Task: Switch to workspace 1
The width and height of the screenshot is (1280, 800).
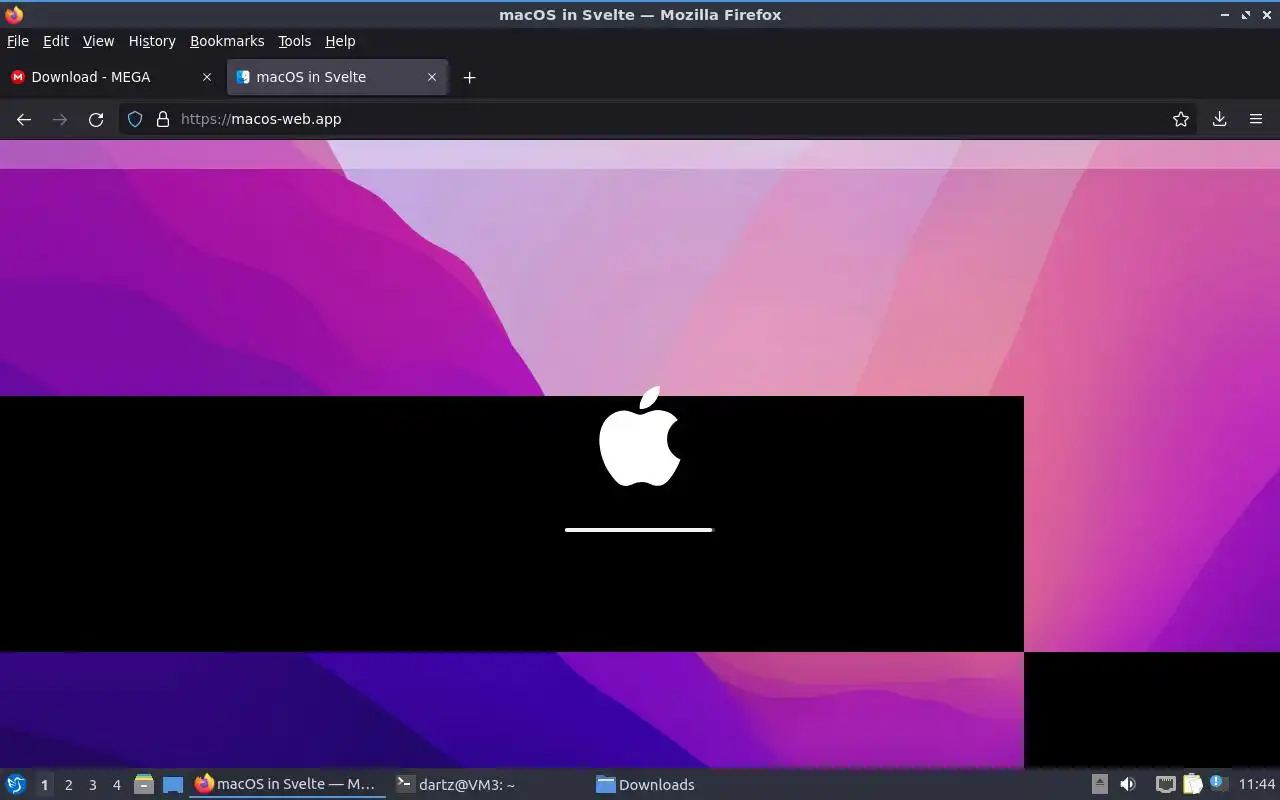Action: (x=44, y=785)
